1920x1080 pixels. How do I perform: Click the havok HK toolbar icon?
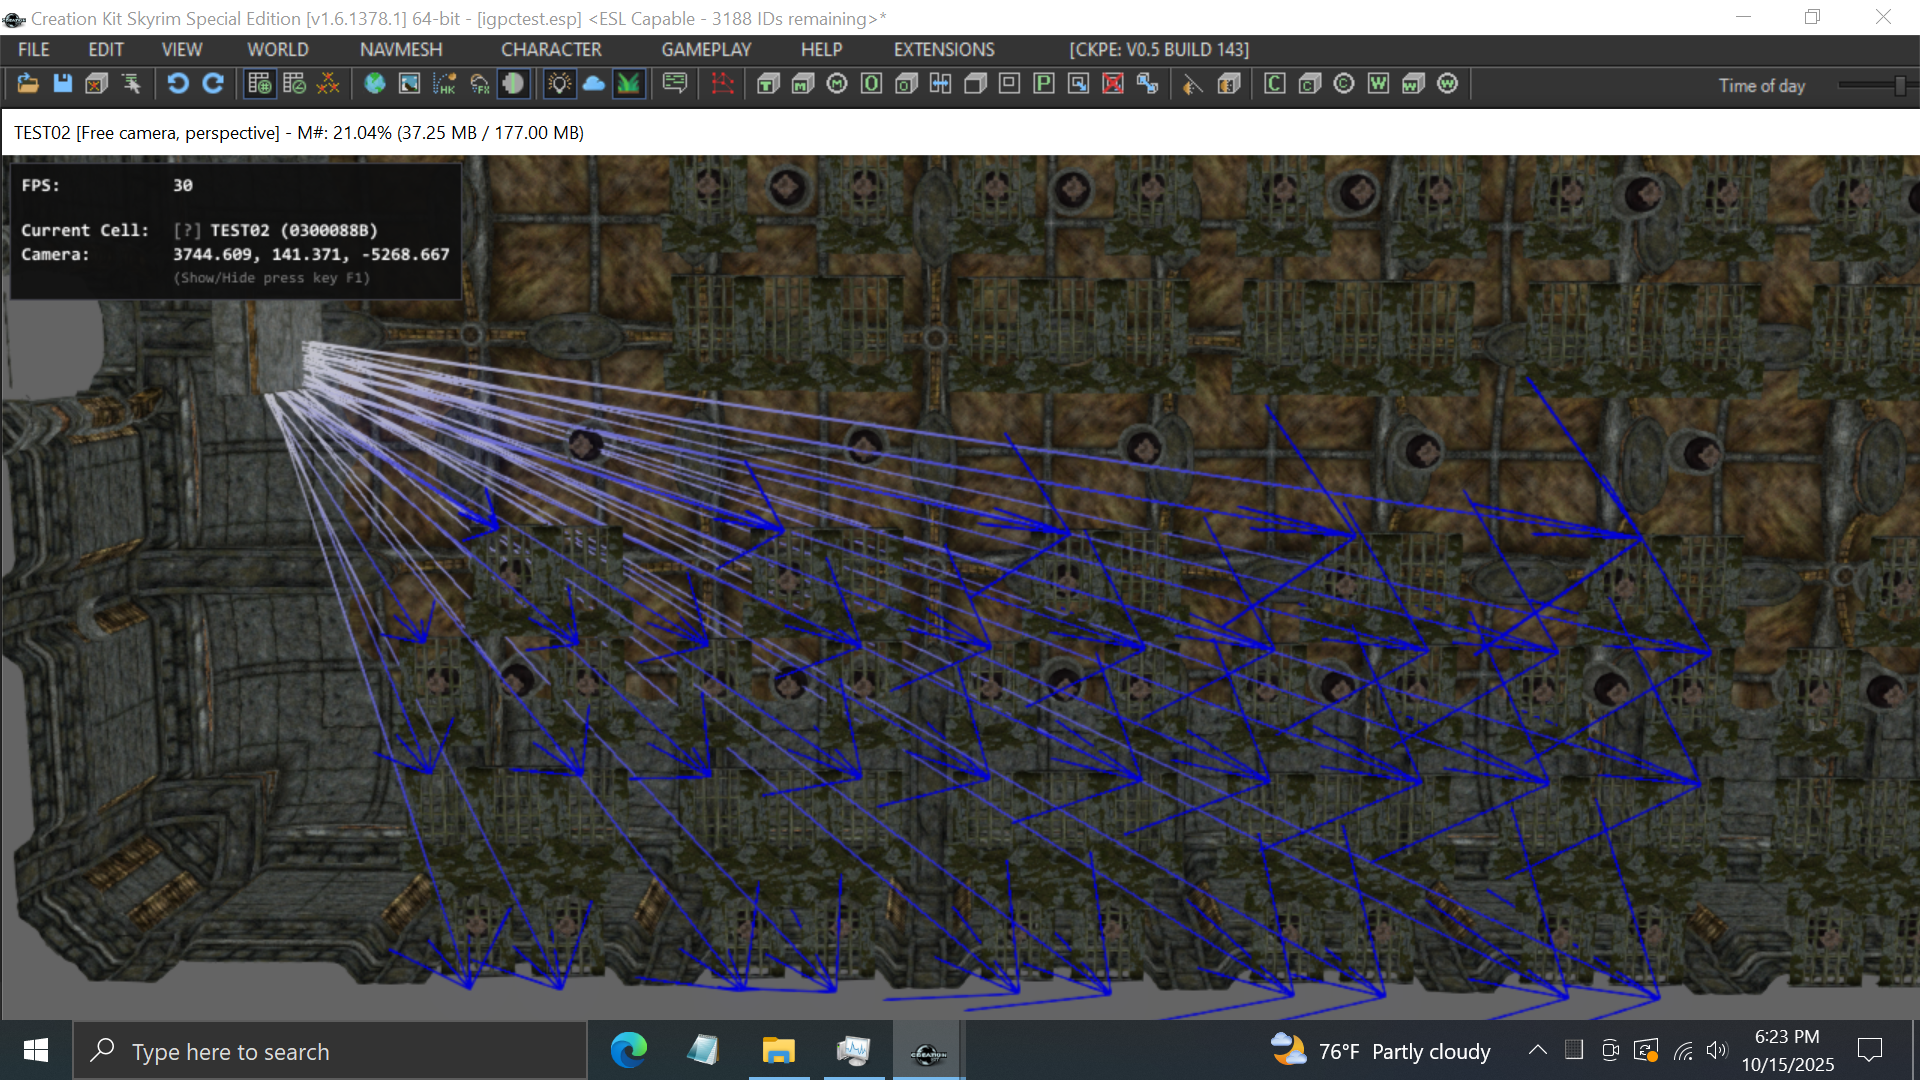(x=444, y=84)
